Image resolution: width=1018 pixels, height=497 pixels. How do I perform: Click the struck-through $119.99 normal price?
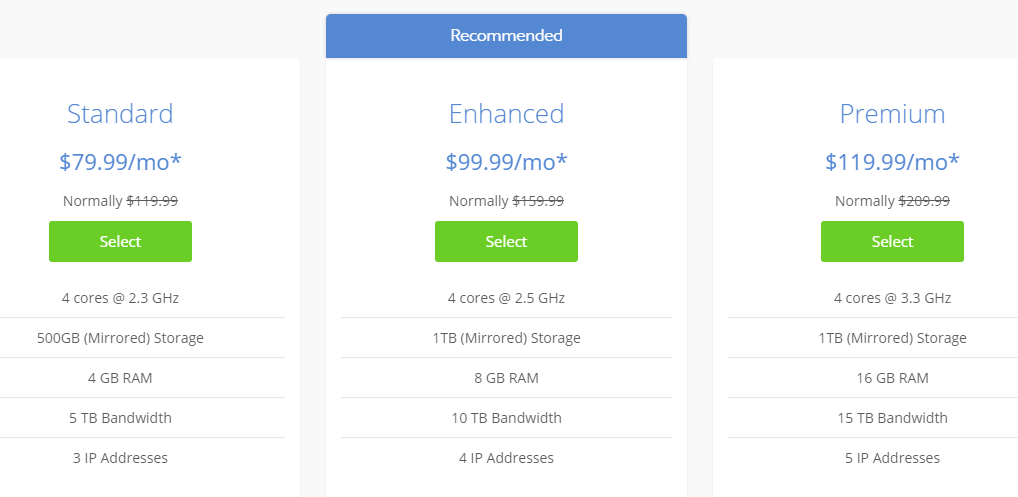pyautogui.click(x=152, y=201)
